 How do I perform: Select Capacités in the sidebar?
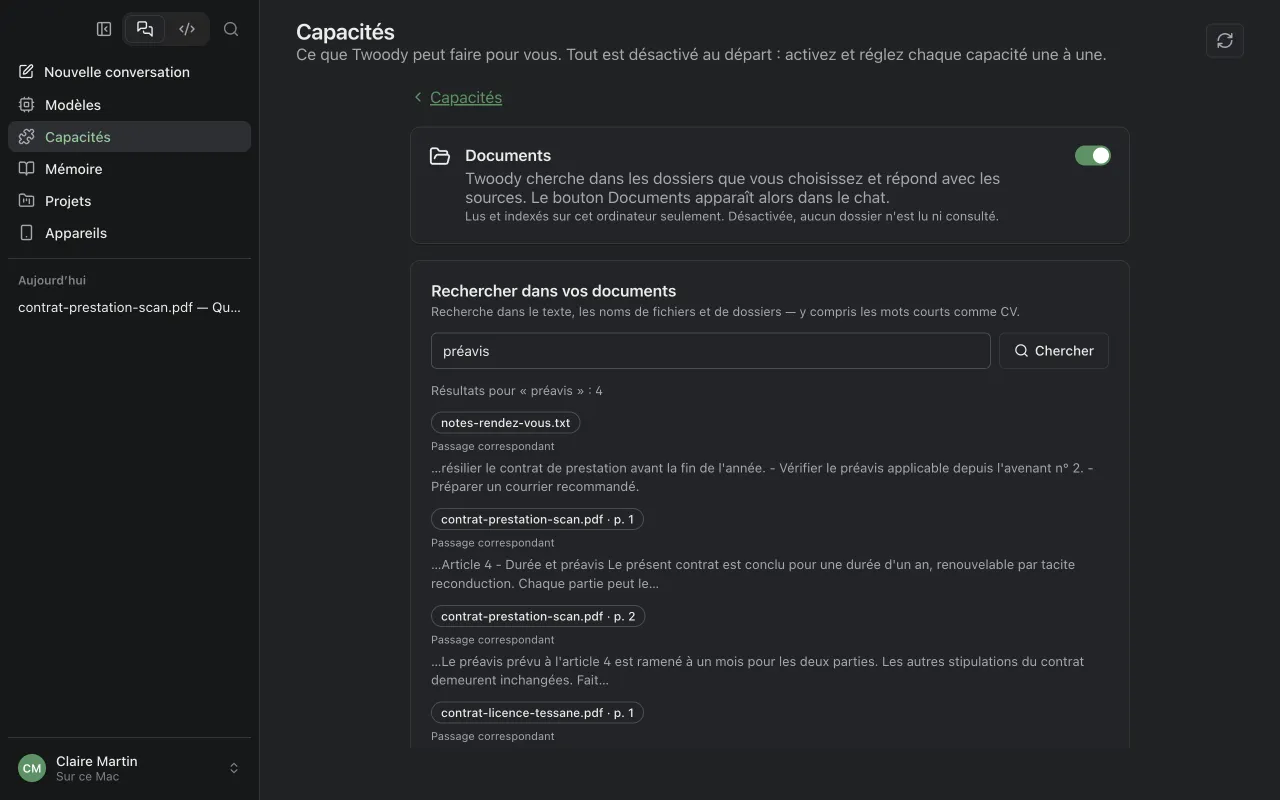pos(129,137)
